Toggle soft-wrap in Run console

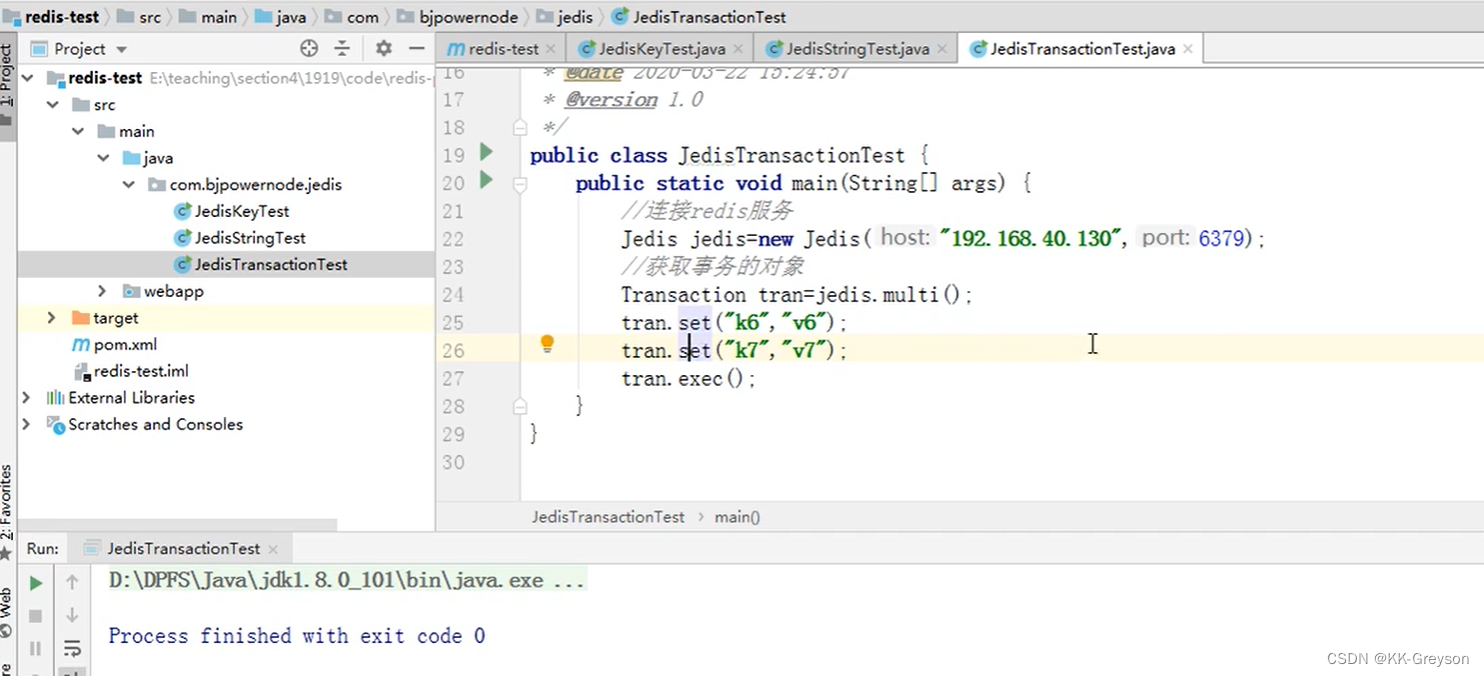point(72,648)
